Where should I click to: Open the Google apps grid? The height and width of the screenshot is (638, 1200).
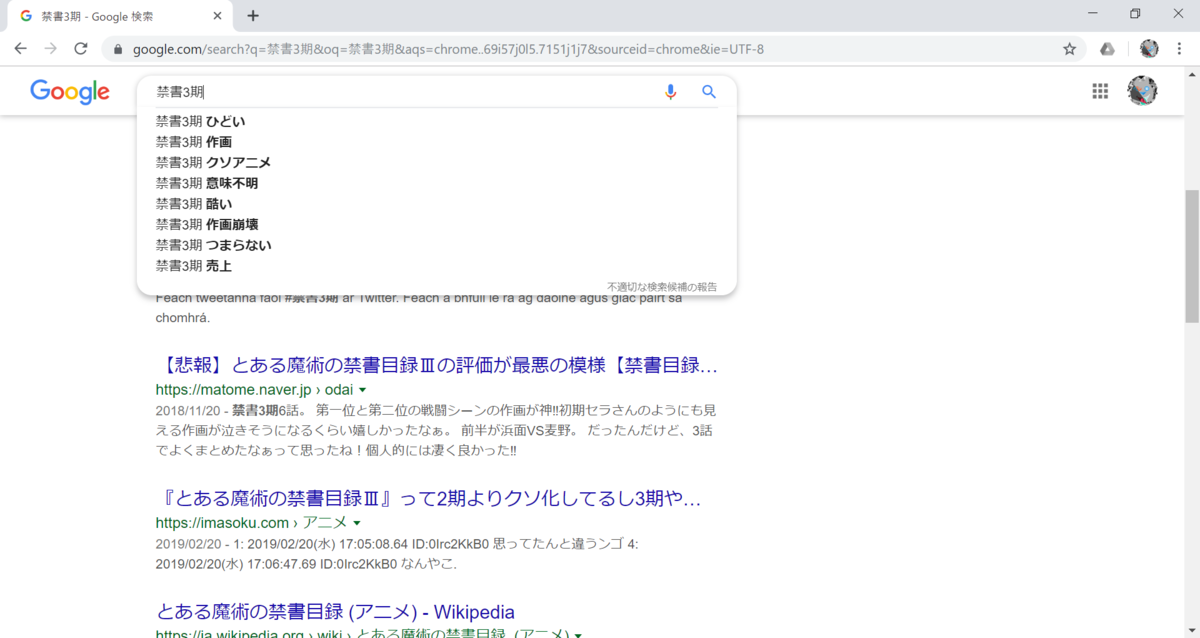1100,91
